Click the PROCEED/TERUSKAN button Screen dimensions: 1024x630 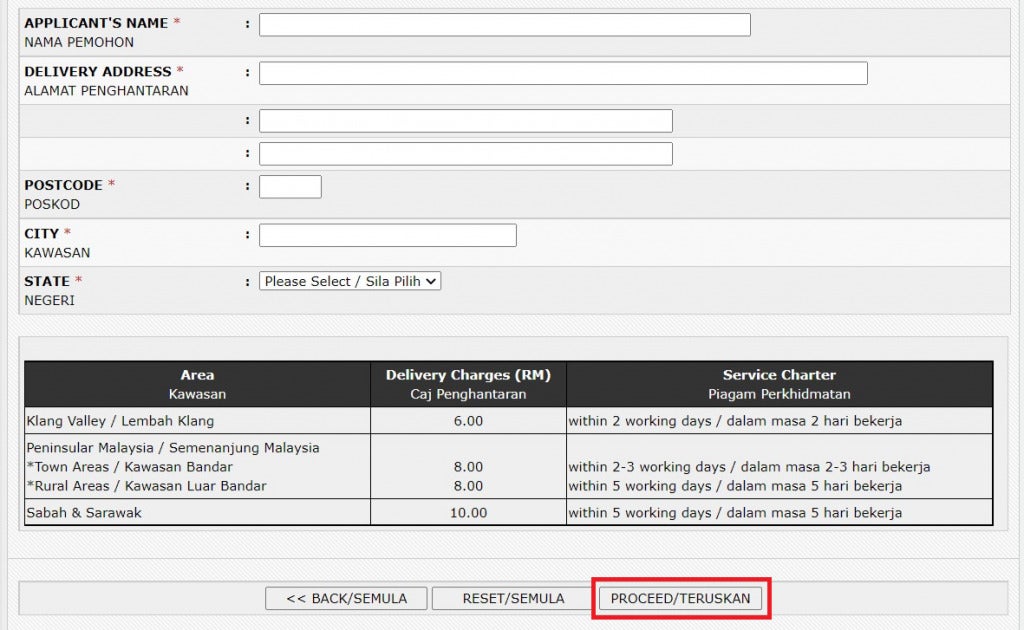click(x=681, y=597)
